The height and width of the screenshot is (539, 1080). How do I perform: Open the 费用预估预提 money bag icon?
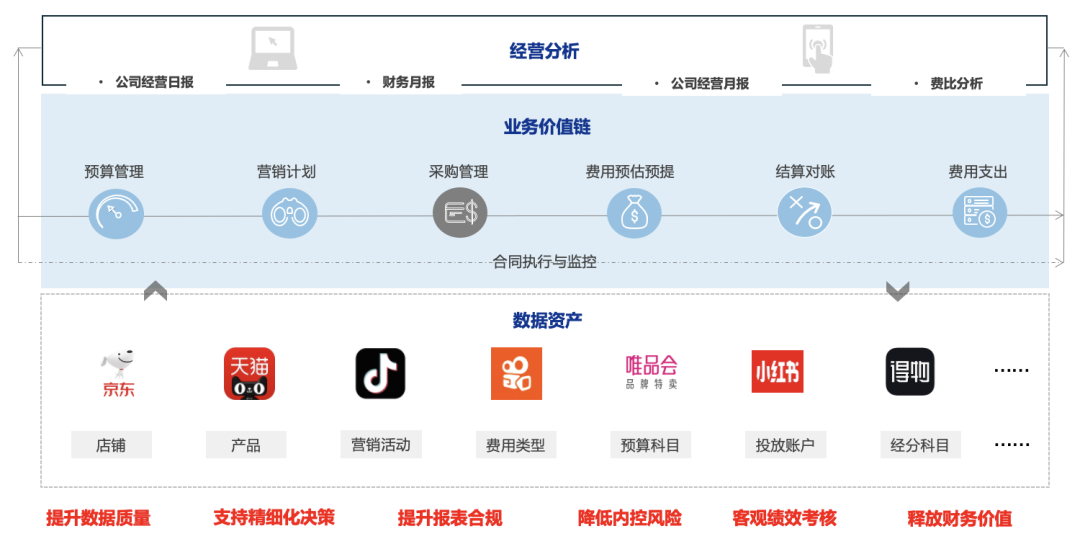[x=634, y=213]
